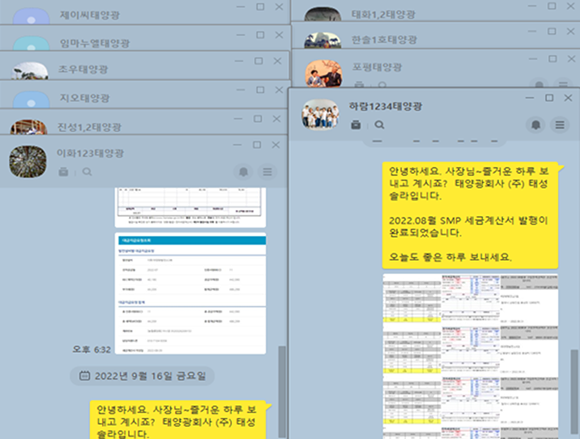
Task: Maximize the 하람1234태양광 chat window
Action: coord(549,98)
